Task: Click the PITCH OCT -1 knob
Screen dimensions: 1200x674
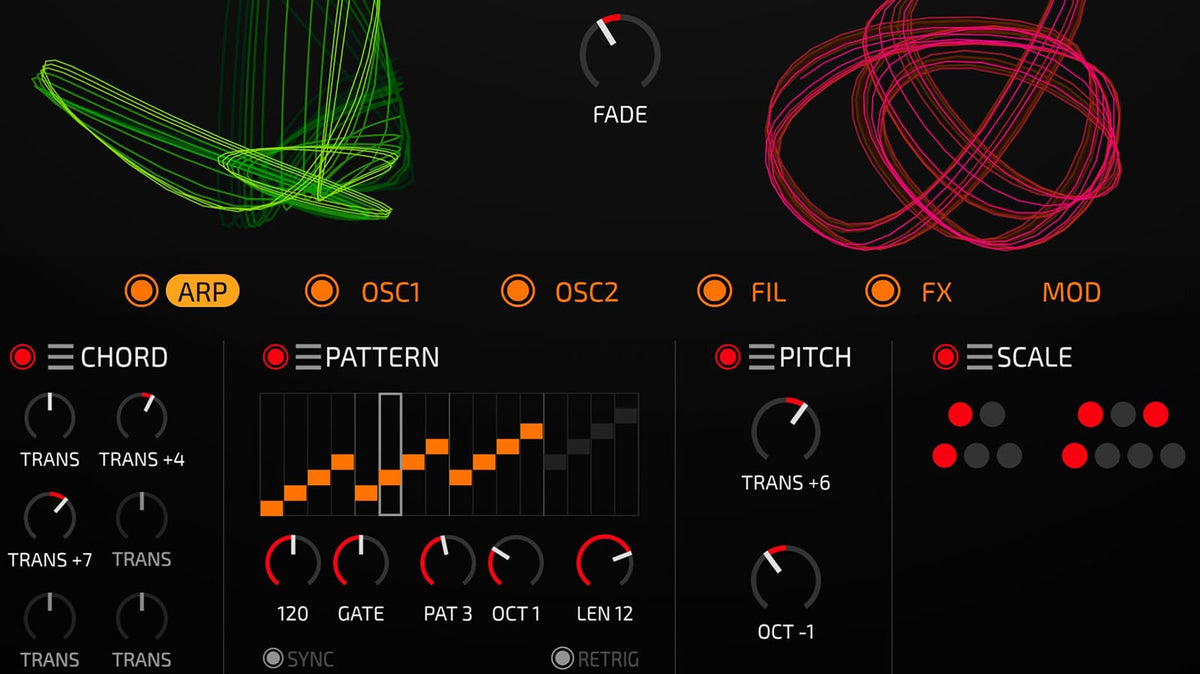Action: 786,580
